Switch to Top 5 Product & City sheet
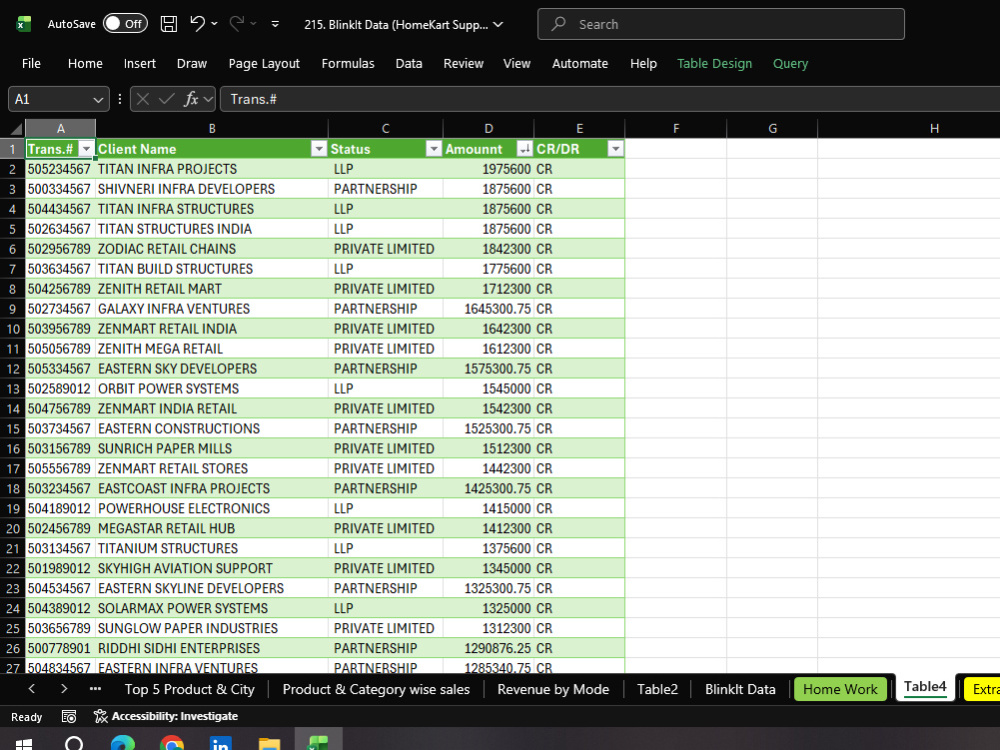 189,689
